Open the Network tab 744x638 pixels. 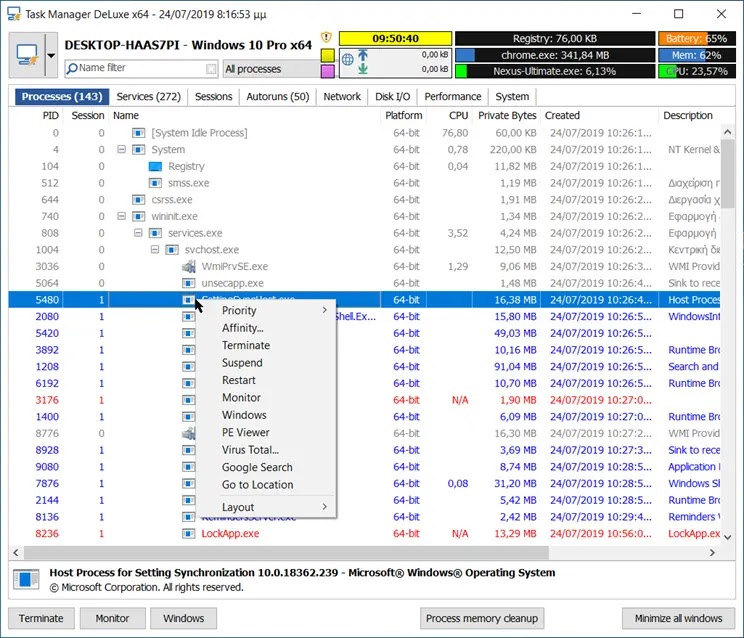(x=342, y=97)
